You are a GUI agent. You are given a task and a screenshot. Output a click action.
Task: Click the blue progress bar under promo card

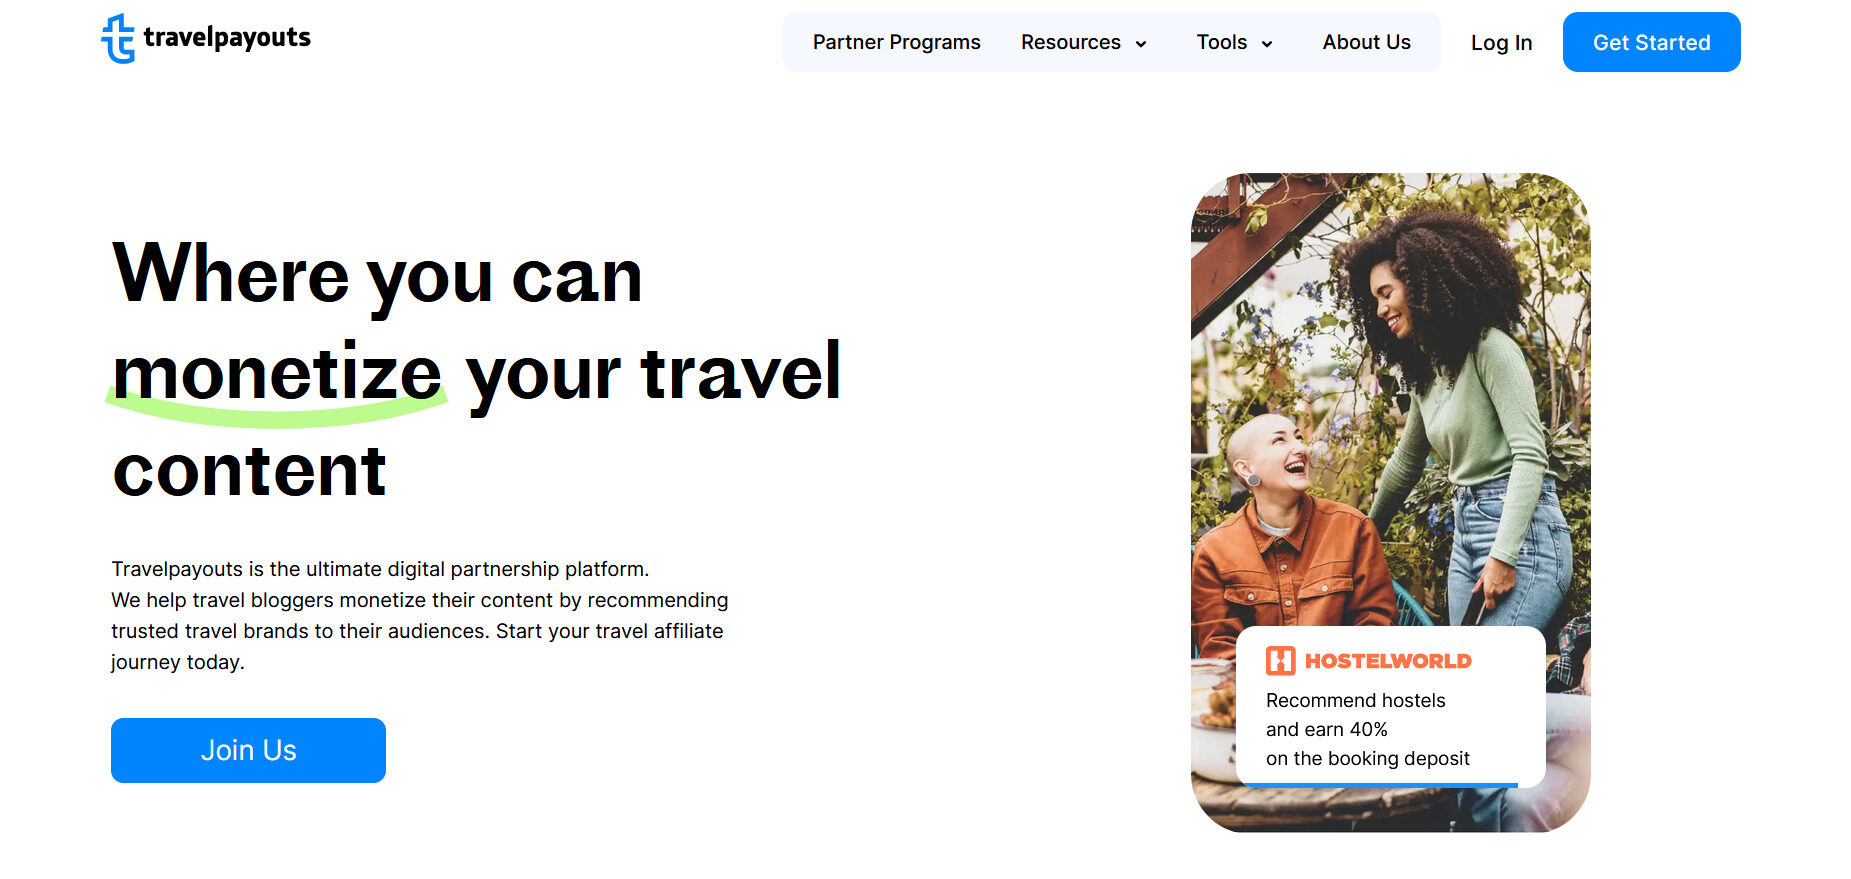click(1381, 785)
